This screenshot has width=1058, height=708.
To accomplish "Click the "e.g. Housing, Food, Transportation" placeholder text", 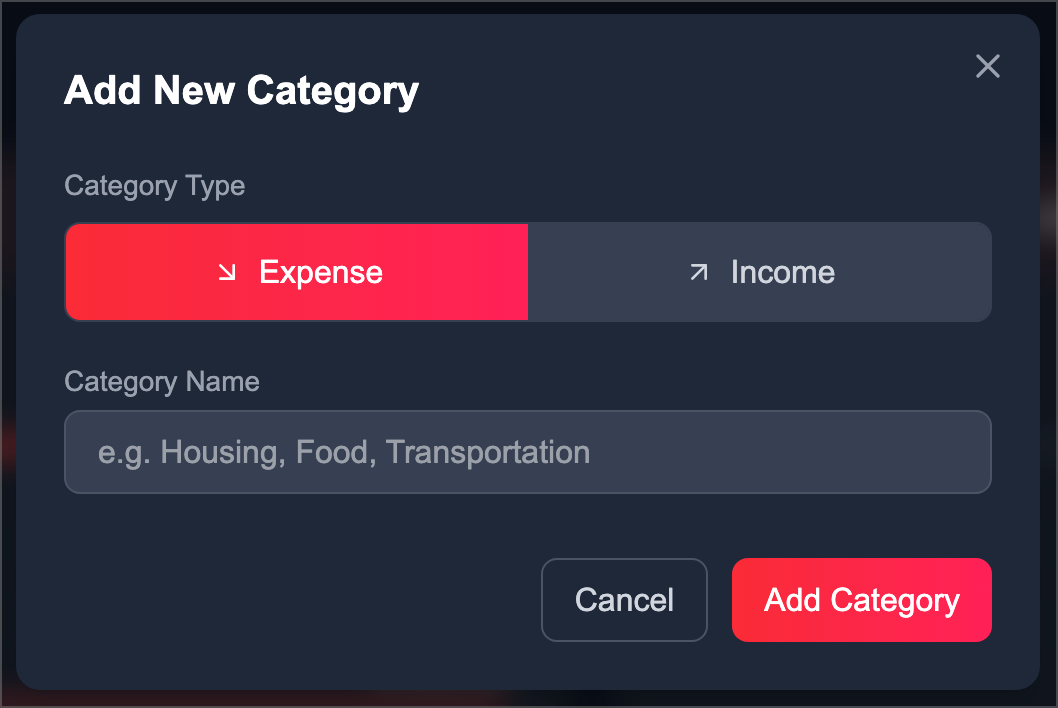I will [344, 452].
